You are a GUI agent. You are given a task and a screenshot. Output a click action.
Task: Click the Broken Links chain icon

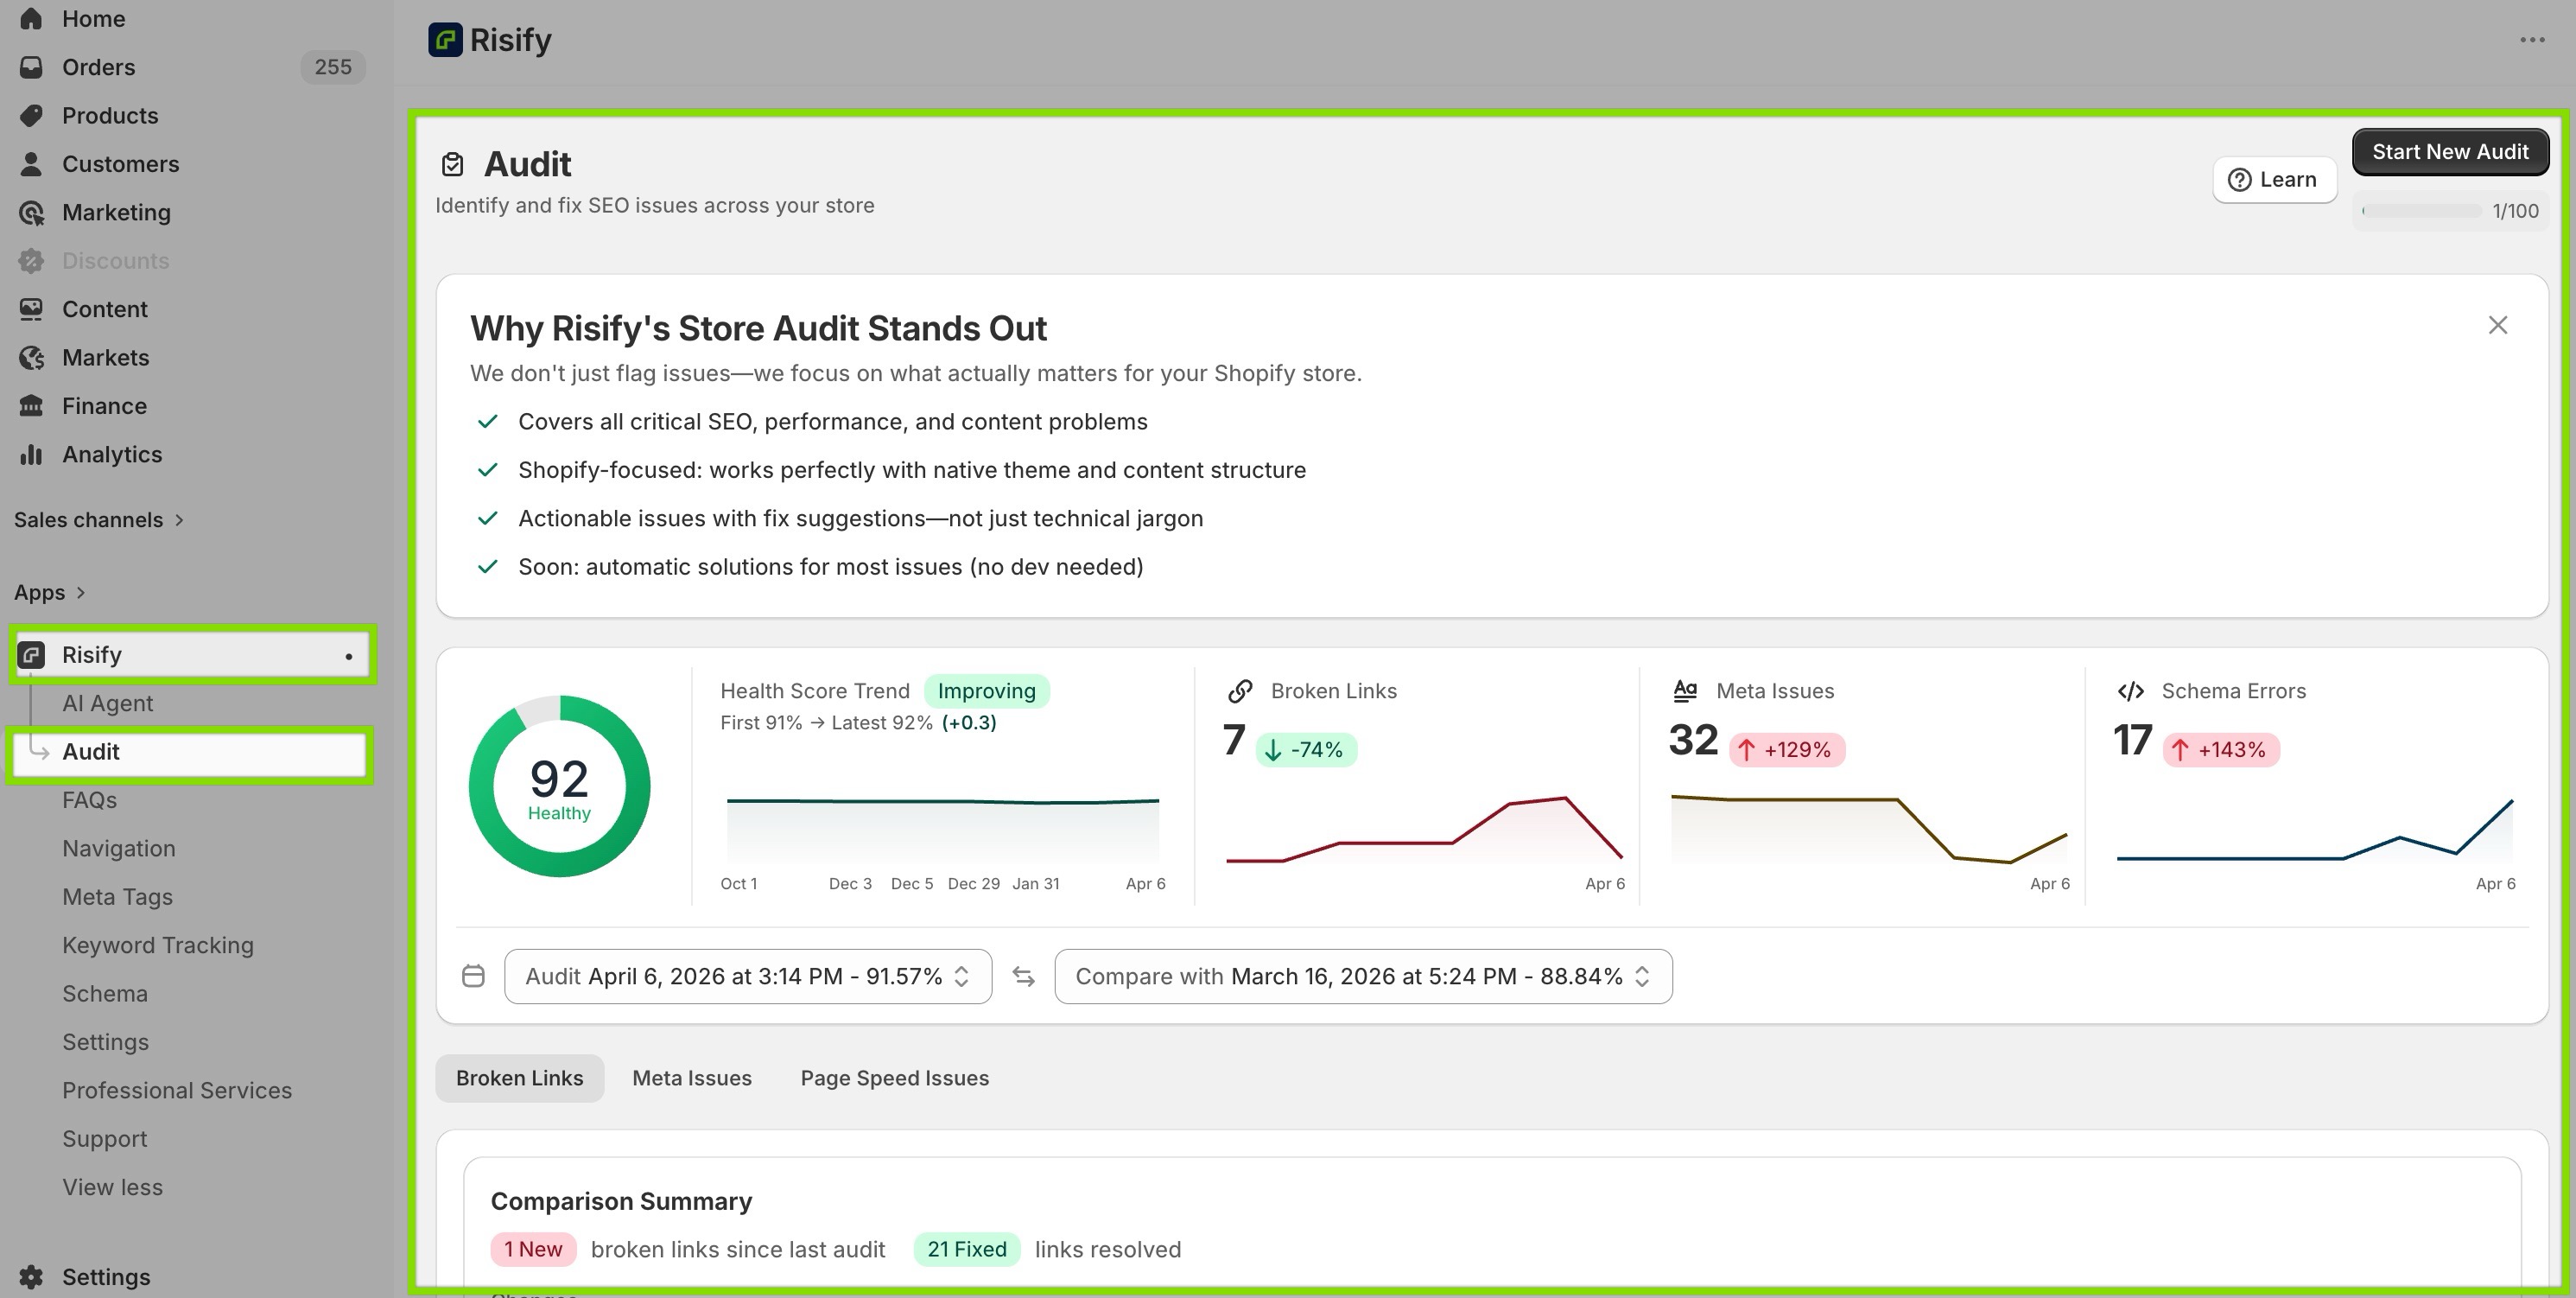click(x=1240, y=691)
